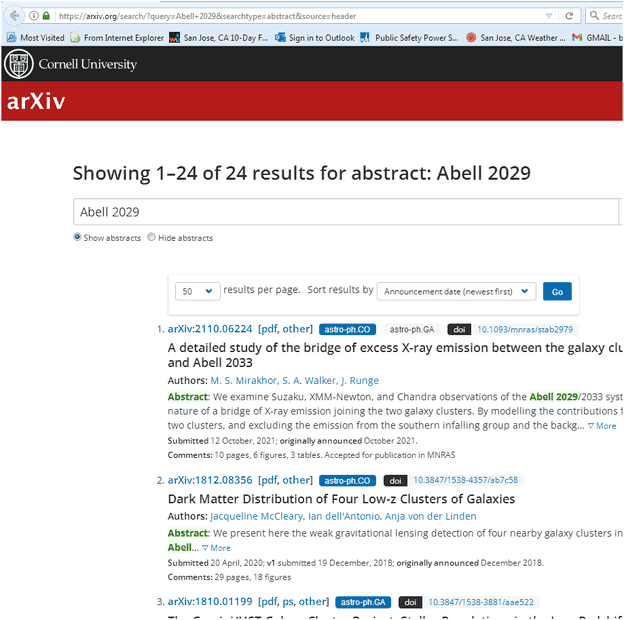This screenshot has width=624, height=620.
Task: Open the GMAIL bookmark
Action: point(597,38)
